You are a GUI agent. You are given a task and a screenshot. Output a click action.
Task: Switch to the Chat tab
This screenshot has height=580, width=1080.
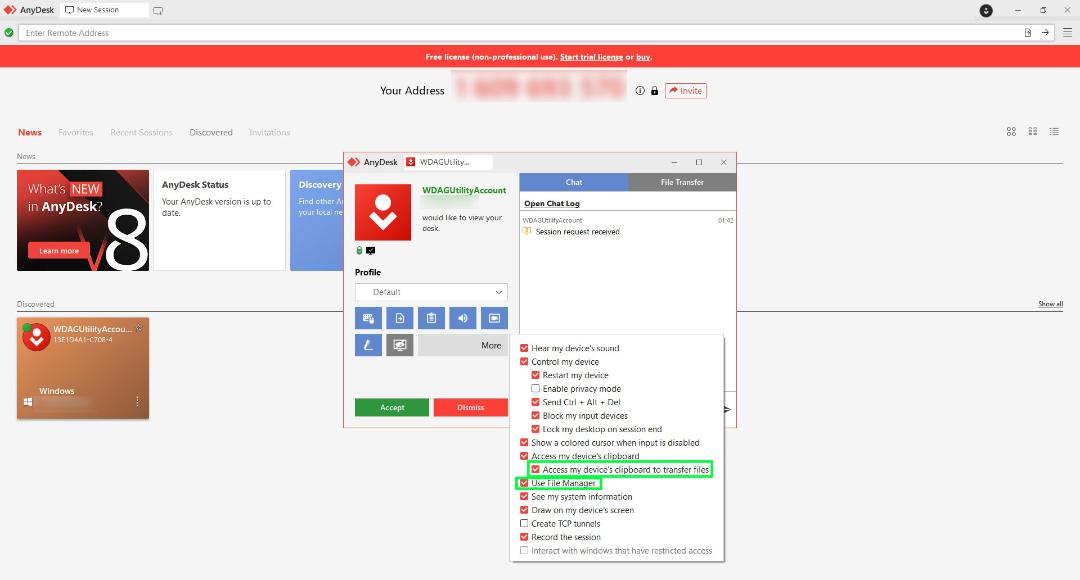click(574, 182)
